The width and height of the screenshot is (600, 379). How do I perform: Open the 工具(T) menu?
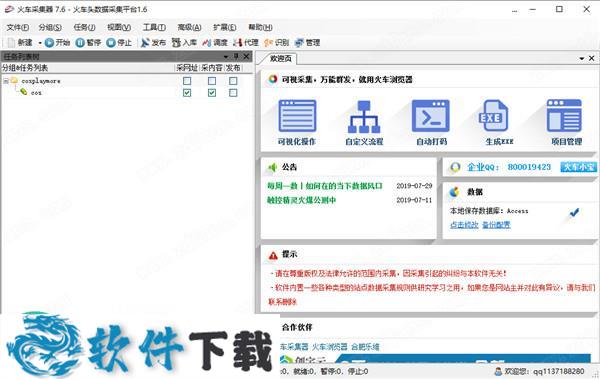coord(154,27)
